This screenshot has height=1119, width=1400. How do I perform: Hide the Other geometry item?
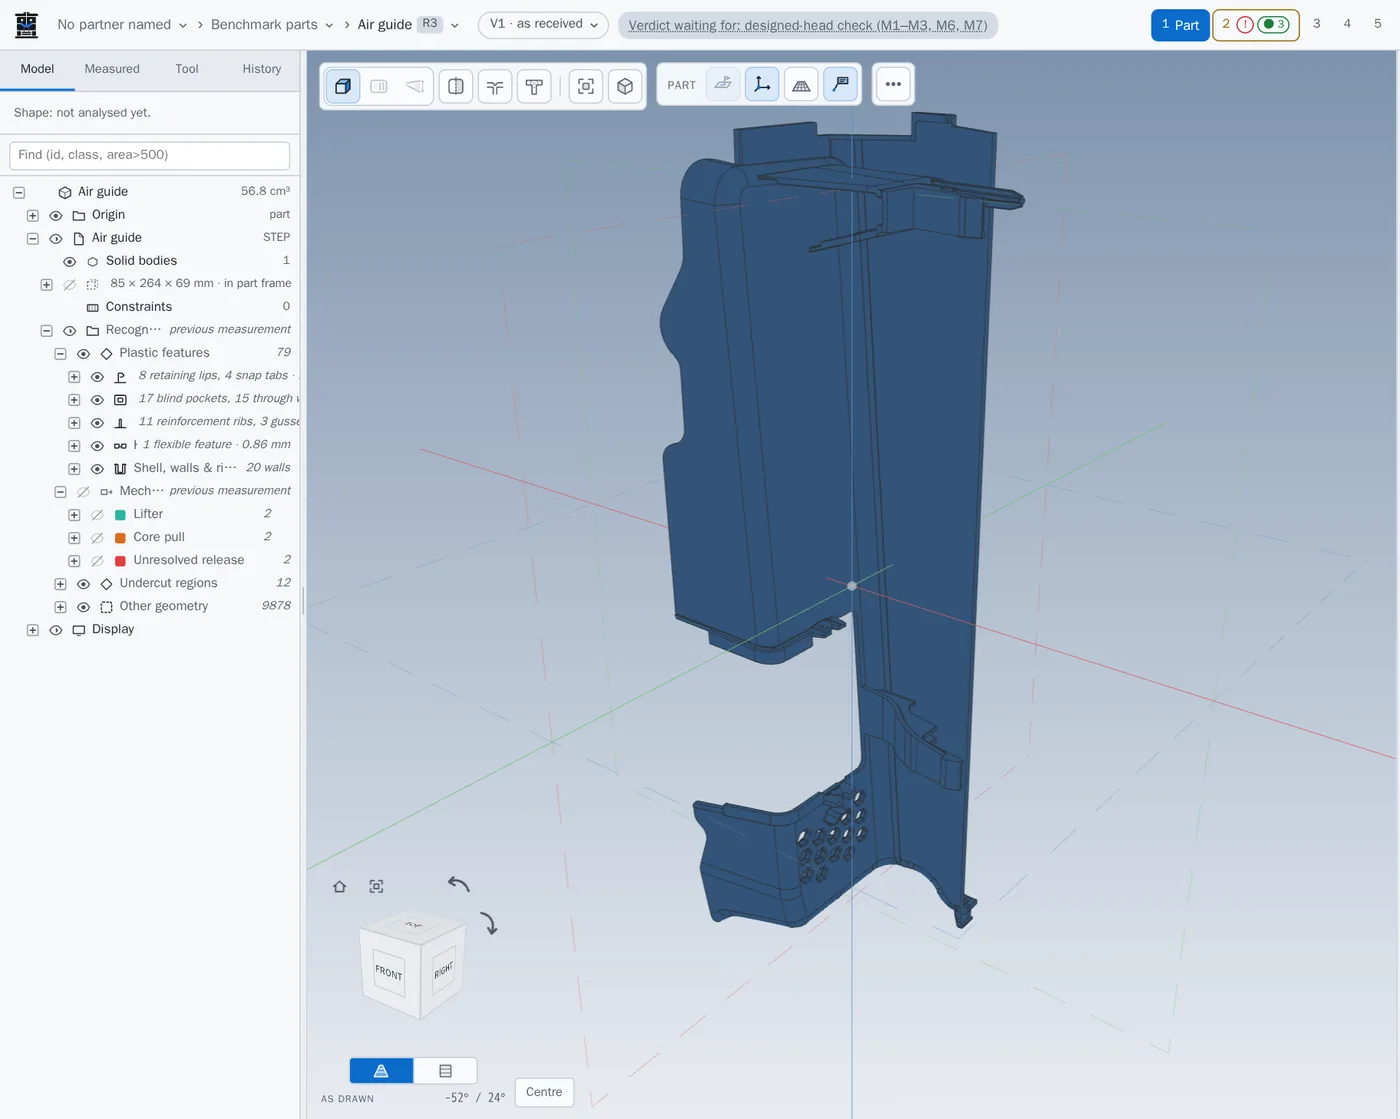[83, 607]
